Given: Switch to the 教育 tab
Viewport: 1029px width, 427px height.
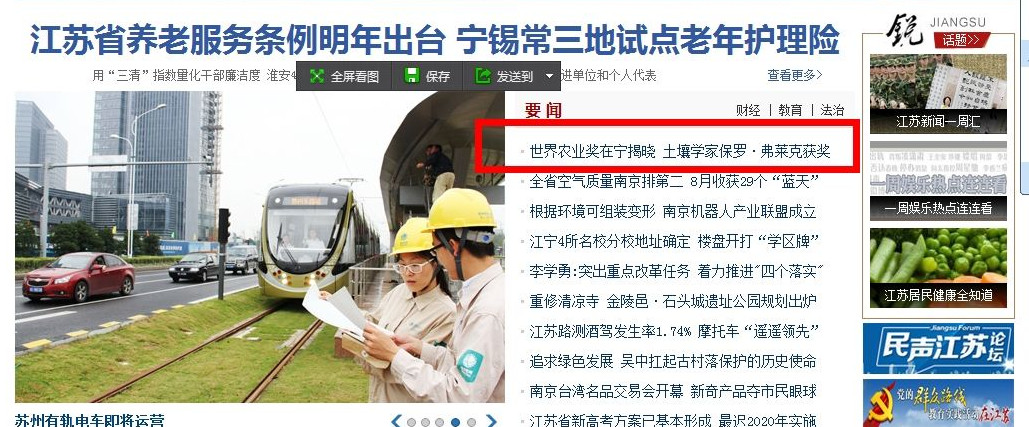Looking at the screenshot, I should (790, 110).
